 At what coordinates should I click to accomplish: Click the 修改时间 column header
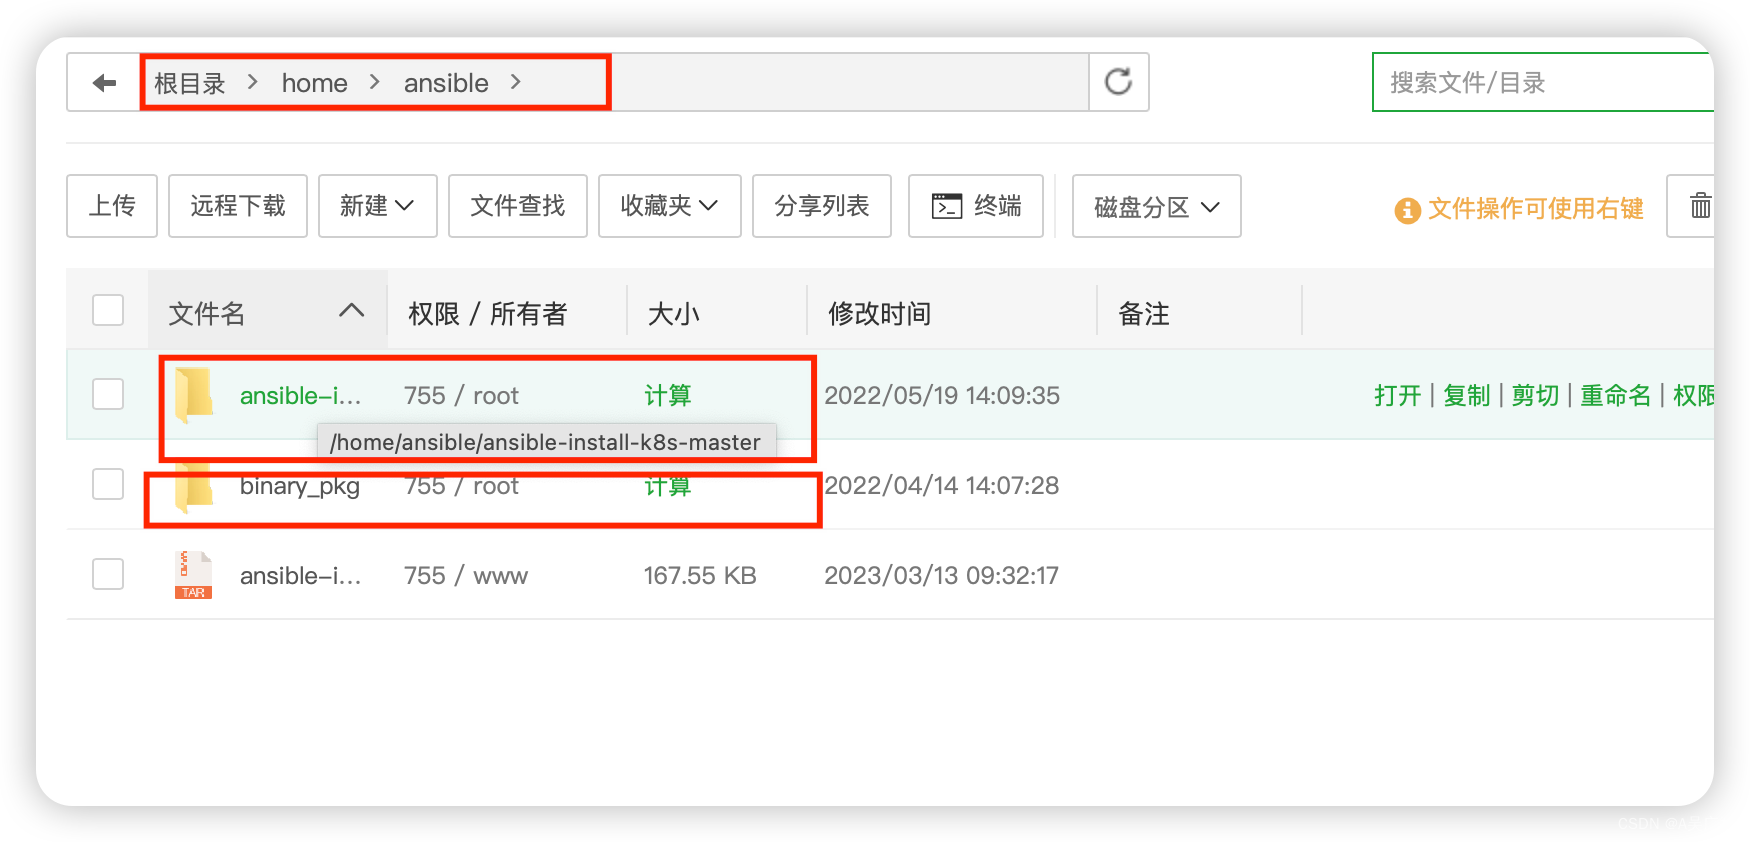tap(880, 314)
